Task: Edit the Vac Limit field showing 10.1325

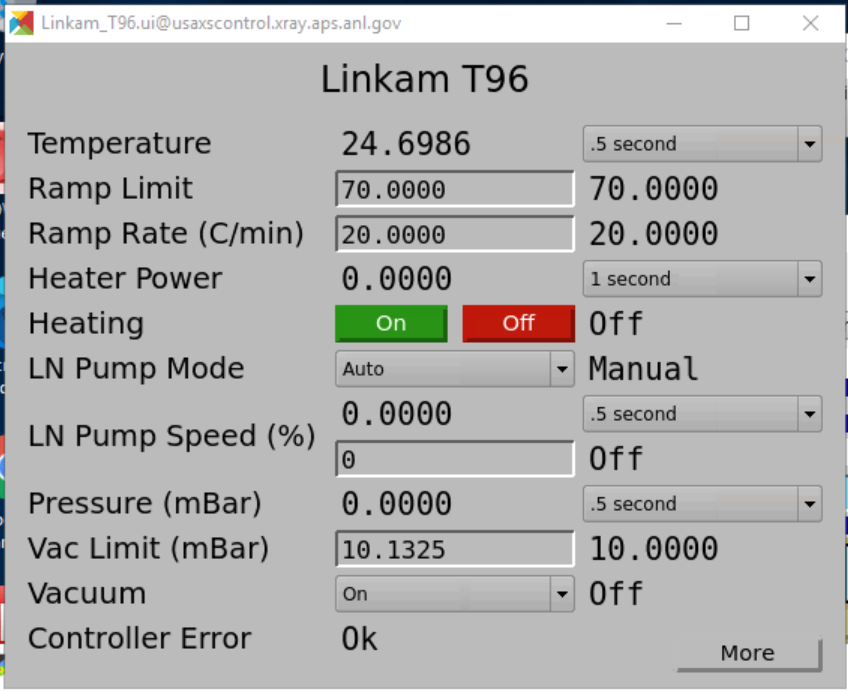Action: click(x=454, y=548)
